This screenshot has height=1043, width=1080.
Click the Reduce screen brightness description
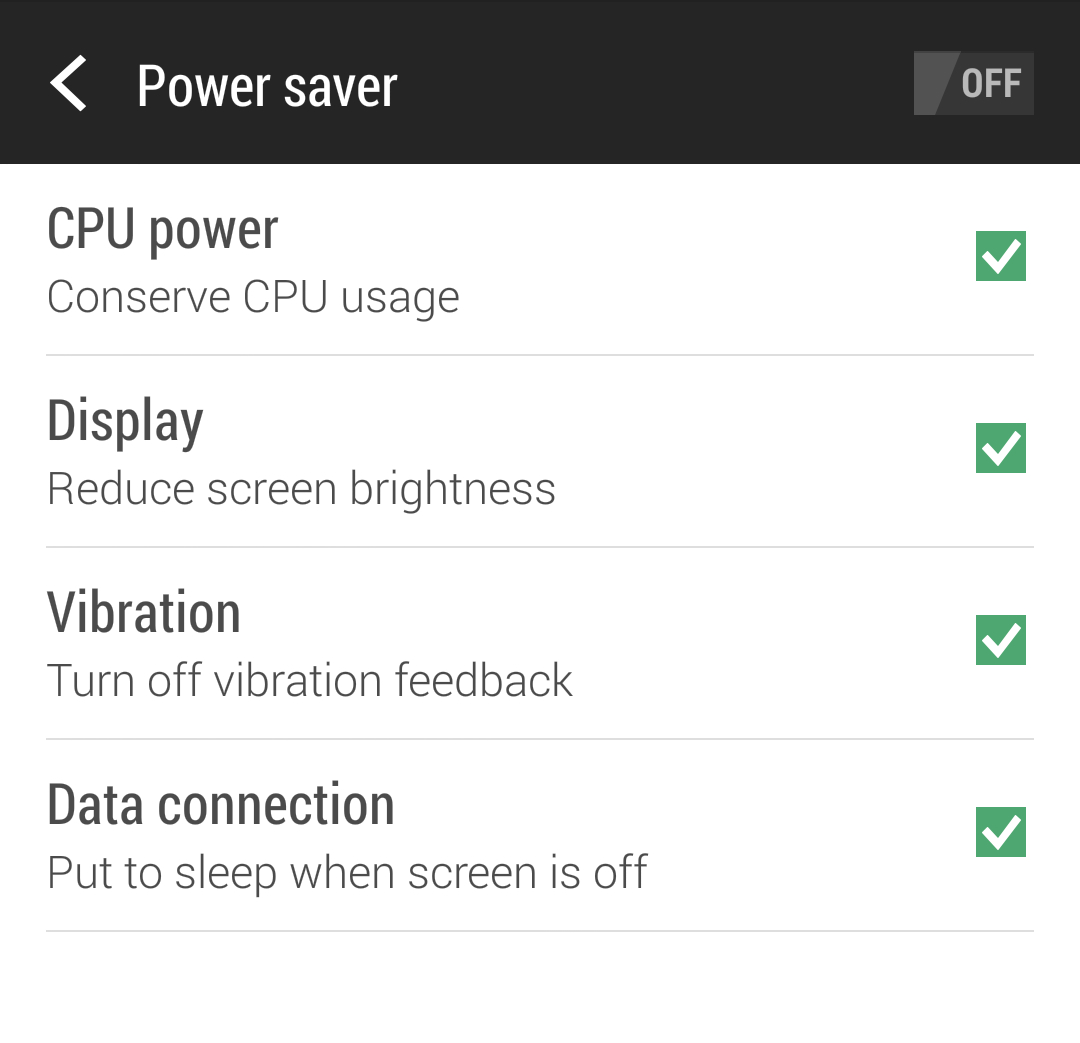click(301, 489)
